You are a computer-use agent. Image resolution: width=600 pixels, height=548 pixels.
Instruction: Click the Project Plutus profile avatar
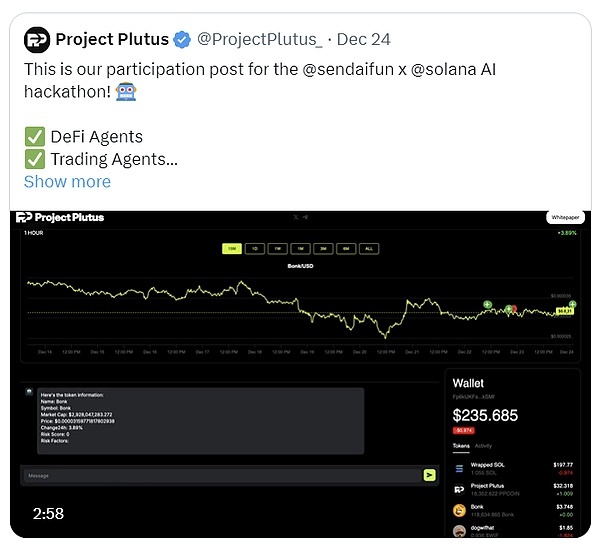36,40
